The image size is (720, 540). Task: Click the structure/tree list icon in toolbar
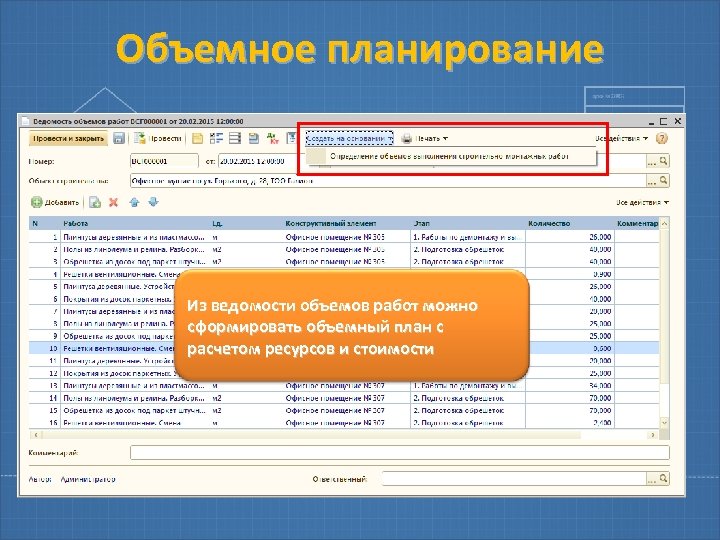(216, 138)
